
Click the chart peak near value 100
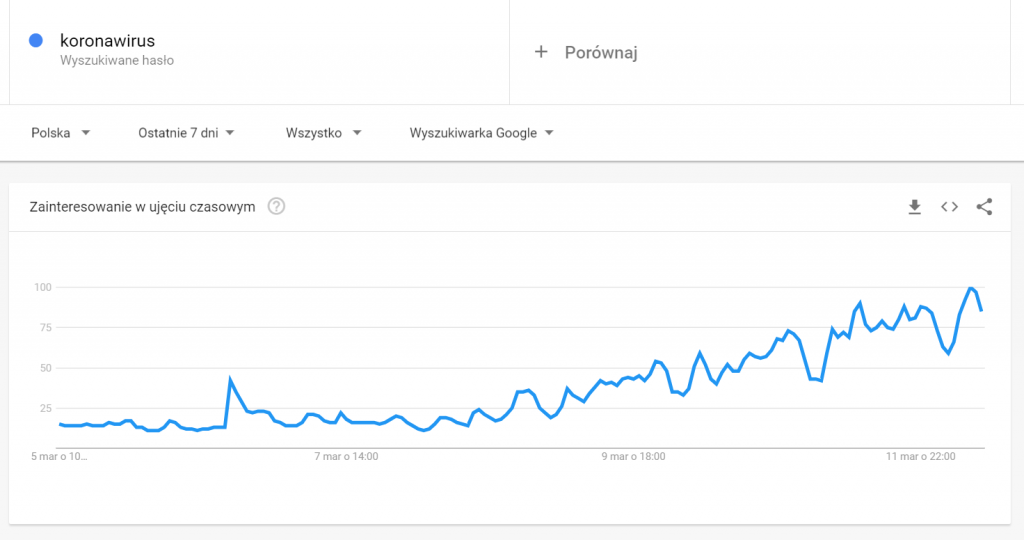[x=971, y=288]
